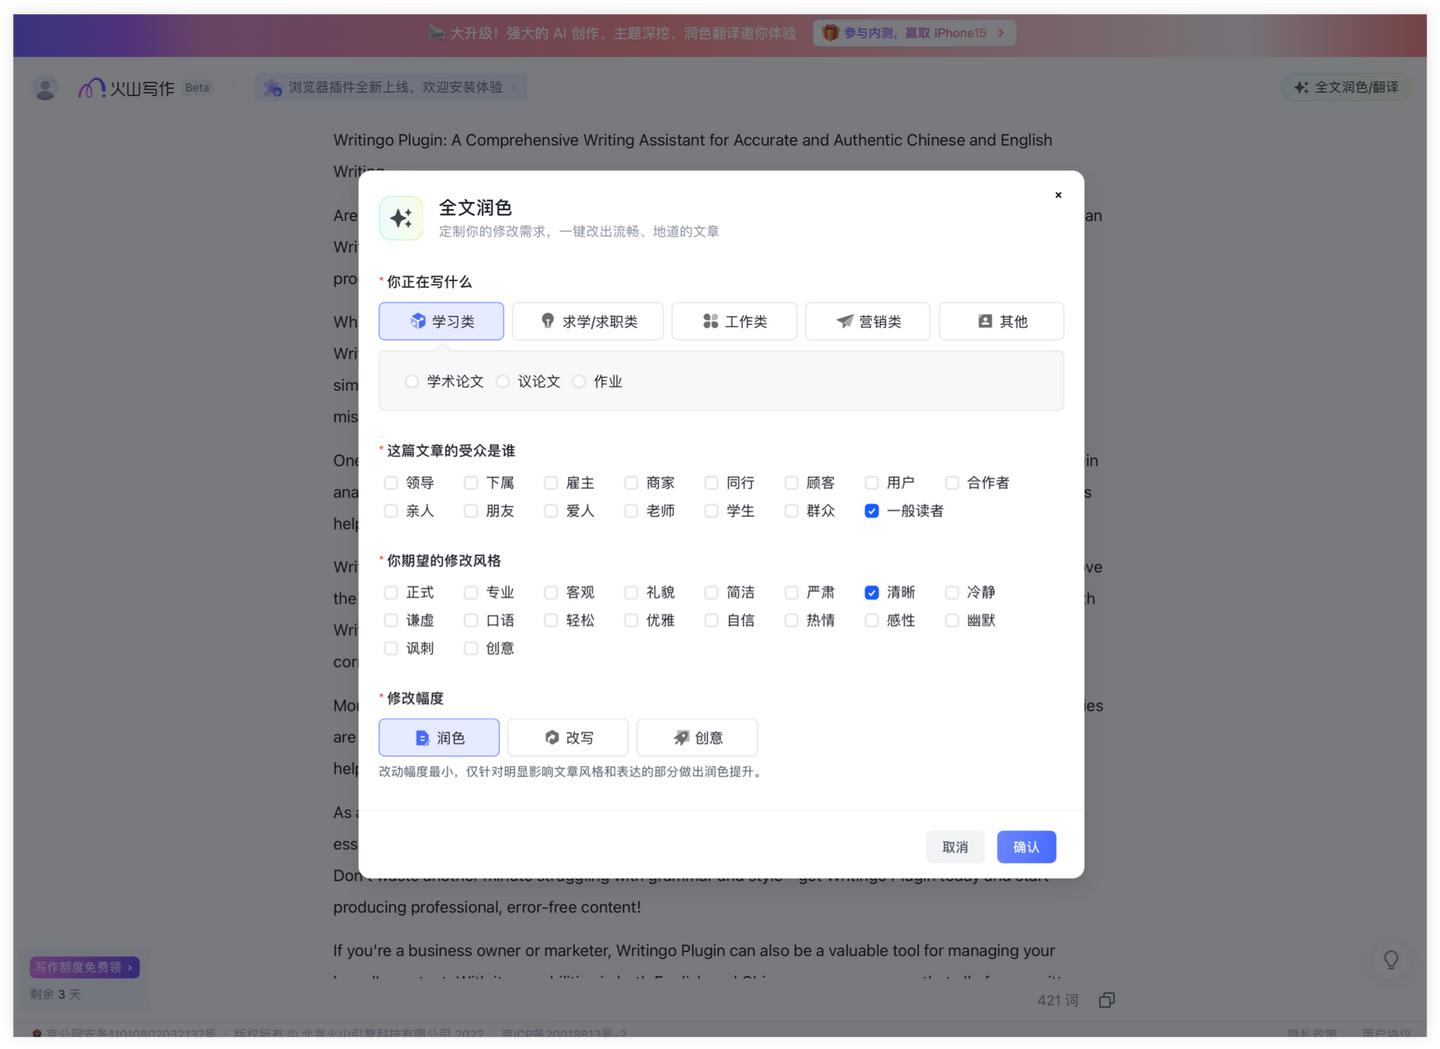Enable the 同行 audience checkbox
Screen dimensions: 1440x1049
[x=711, y=483]
